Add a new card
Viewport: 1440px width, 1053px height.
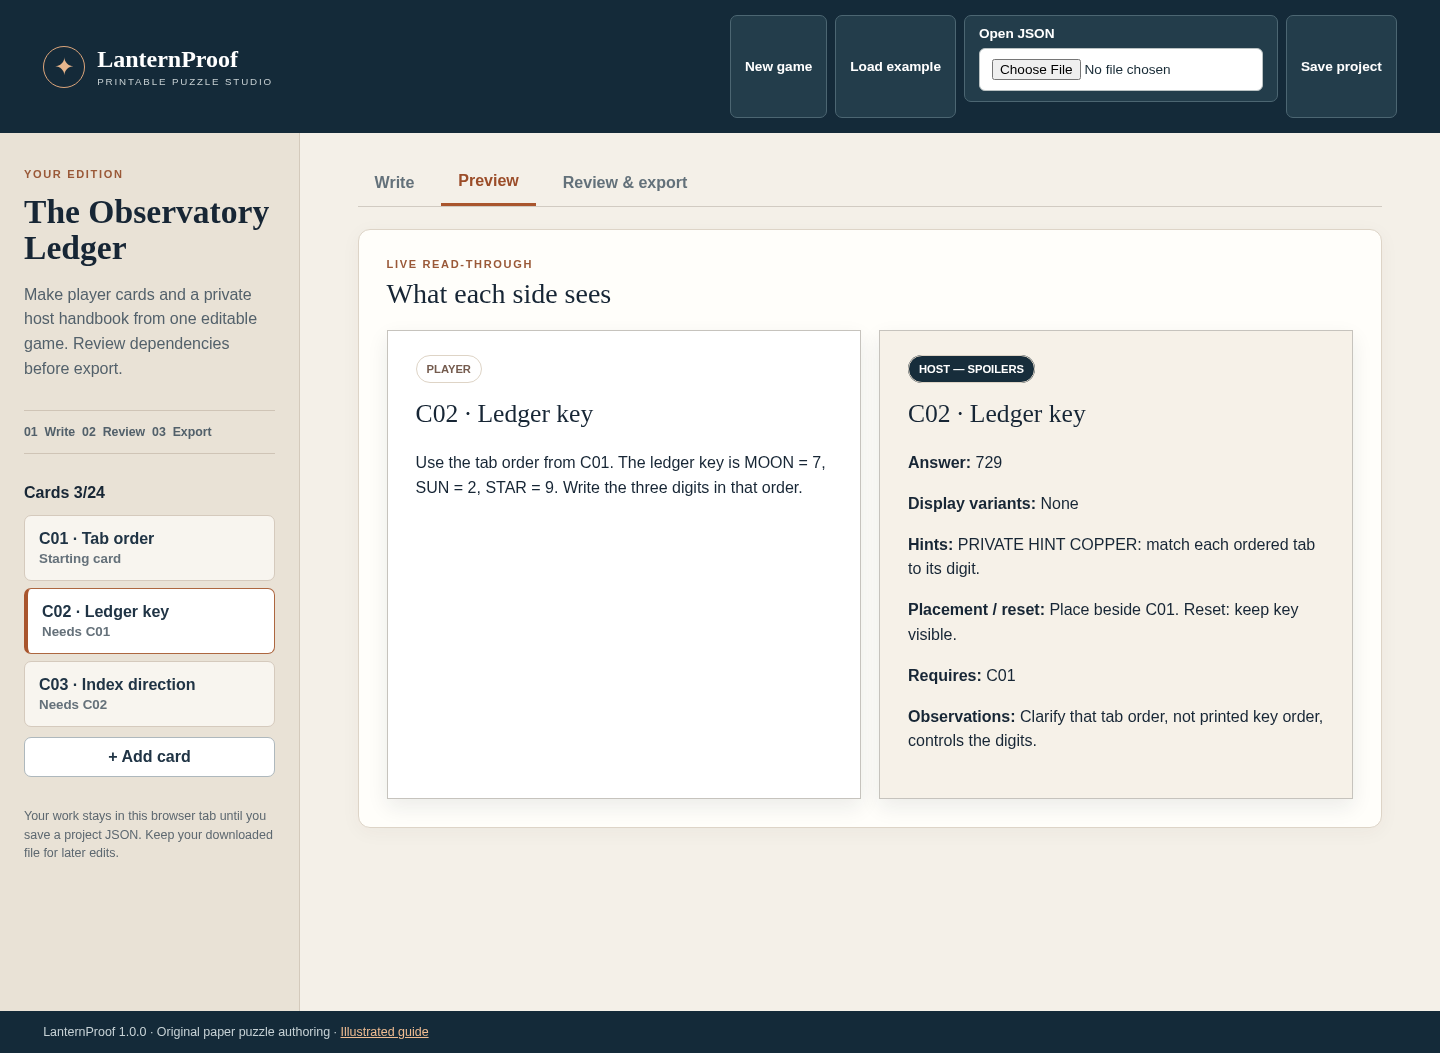click(x=149, y=757)
